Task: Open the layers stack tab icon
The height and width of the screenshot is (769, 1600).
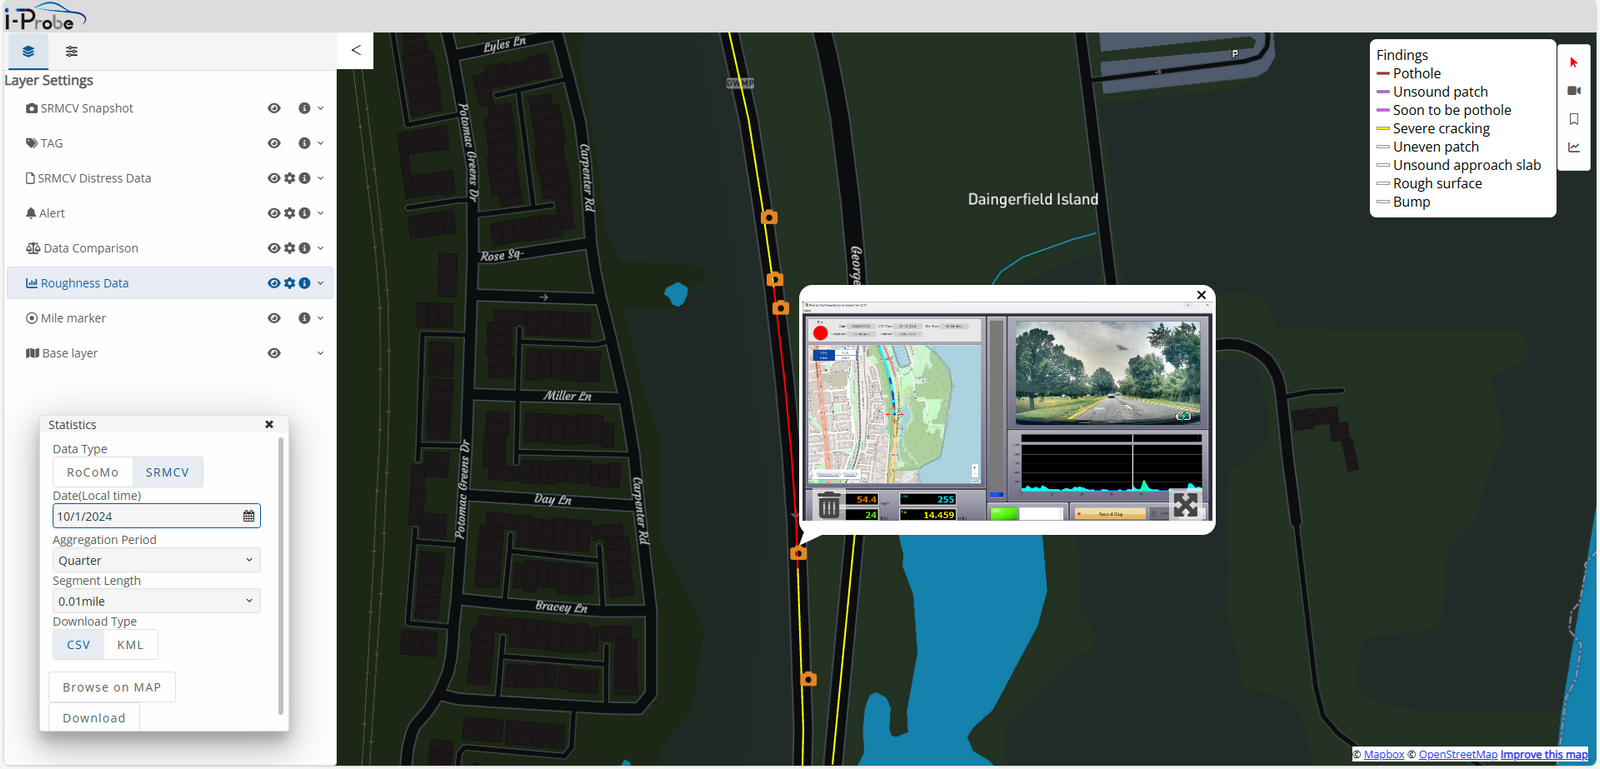Action: (x=28, y=51)
